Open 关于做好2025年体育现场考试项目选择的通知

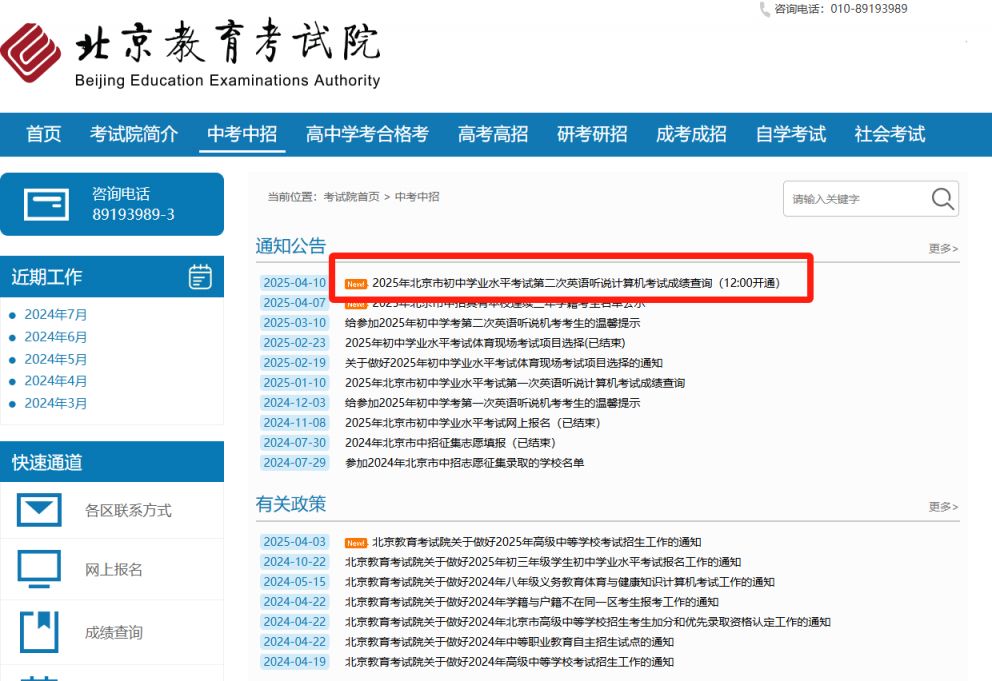pyautogui.click(x=504, y=363)
